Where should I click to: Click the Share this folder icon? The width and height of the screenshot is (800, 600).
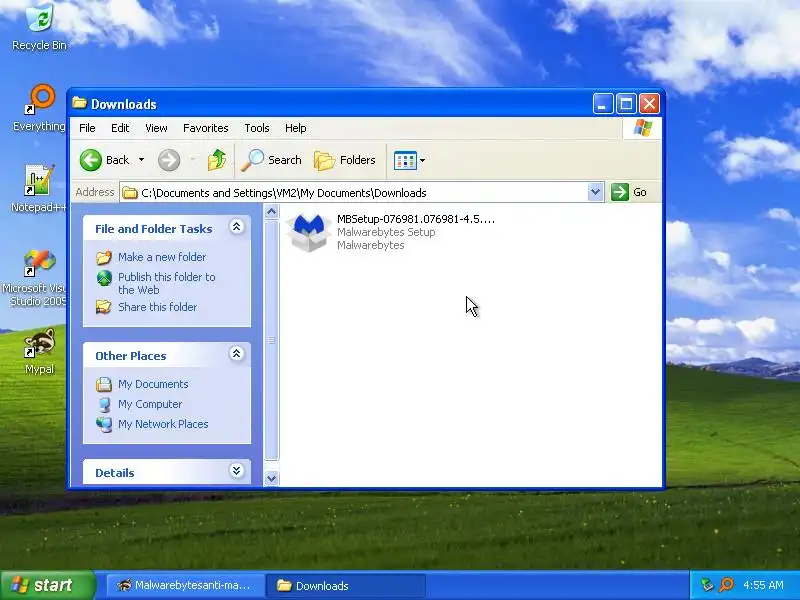point(104,307)
